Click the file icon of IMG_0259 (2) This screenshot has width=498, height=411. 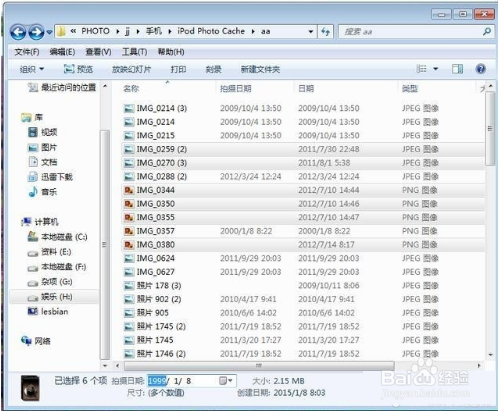click(129, 149)
